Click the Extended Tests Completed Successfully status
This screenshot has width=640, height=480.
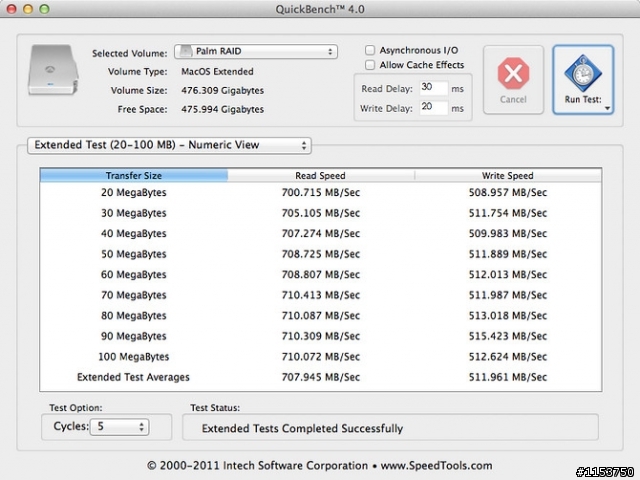point(302,429)
